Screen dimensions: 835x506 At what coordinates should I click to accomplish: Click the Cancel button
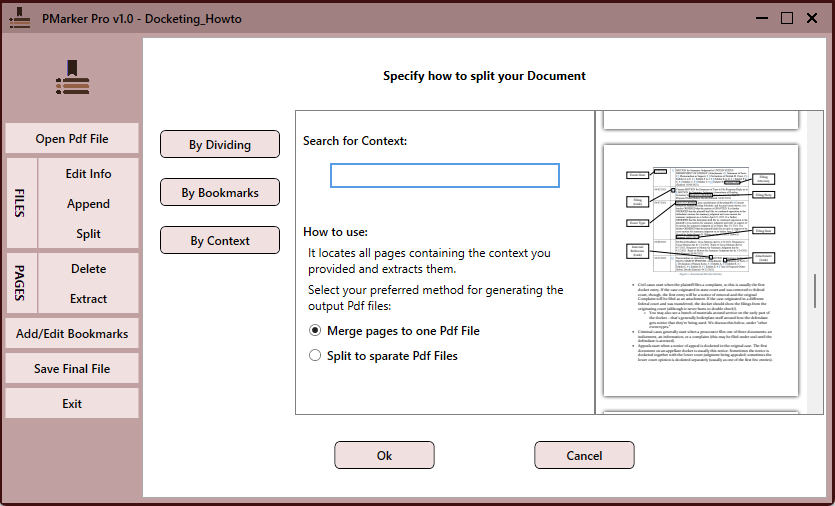[x=584, y=455]
